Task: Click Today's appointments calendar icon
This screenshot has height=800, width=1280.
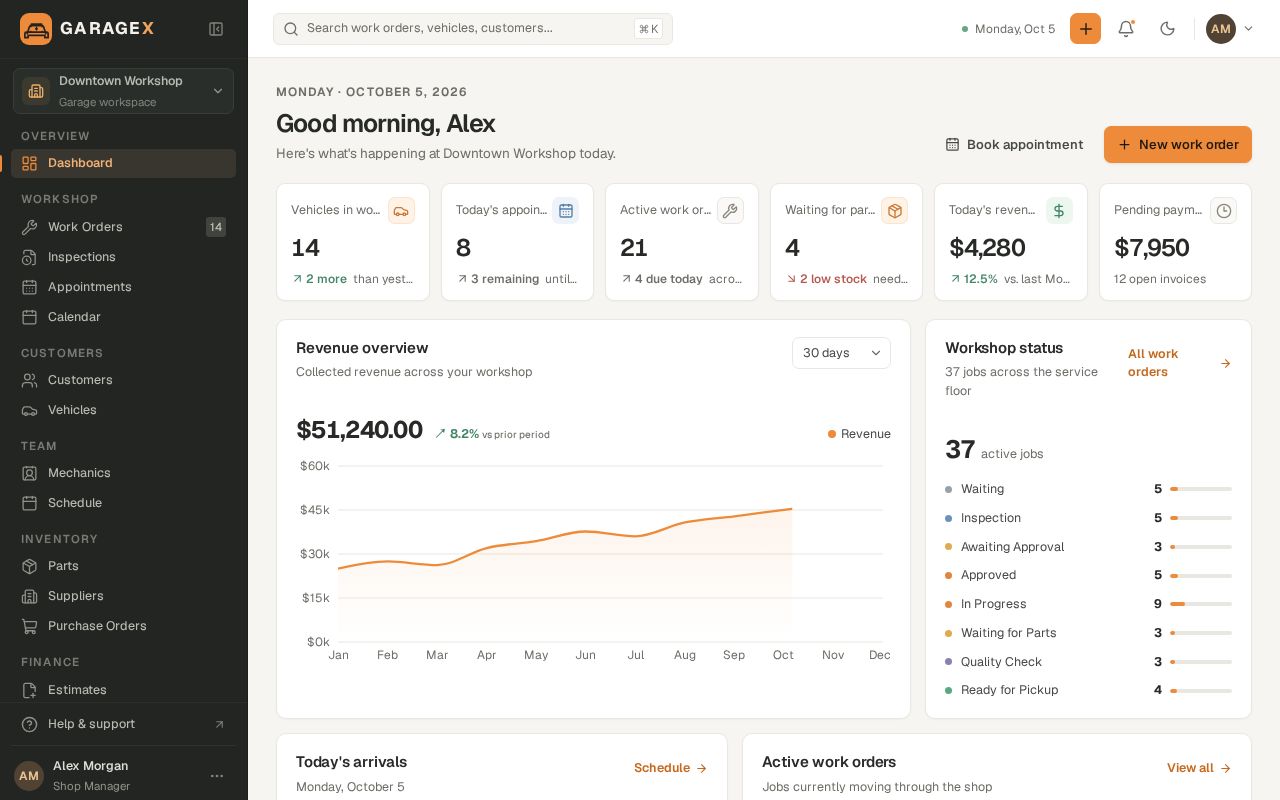Action: [566, 210]
